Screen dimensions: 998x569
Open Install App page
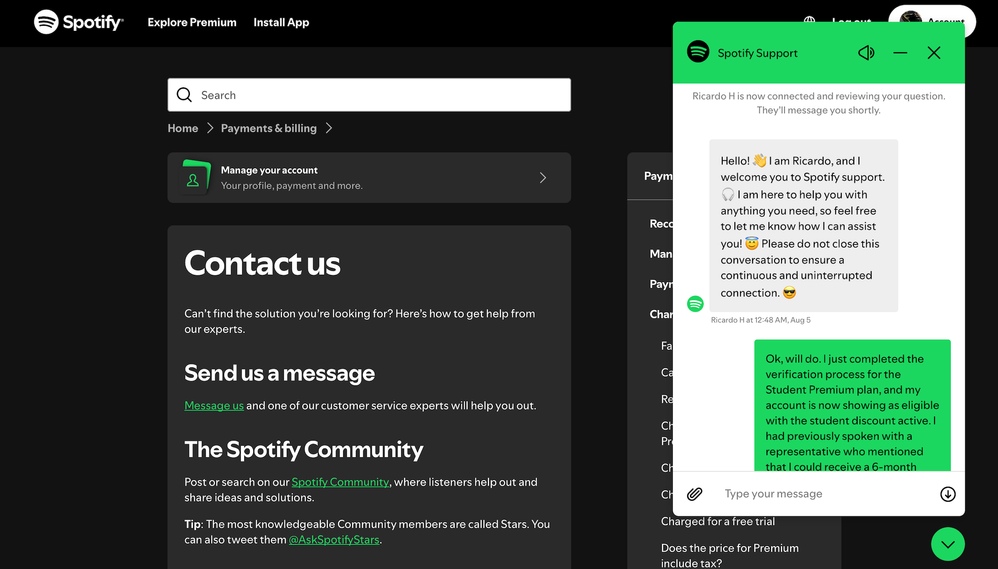pyautogui.click(x=281, y=22)
